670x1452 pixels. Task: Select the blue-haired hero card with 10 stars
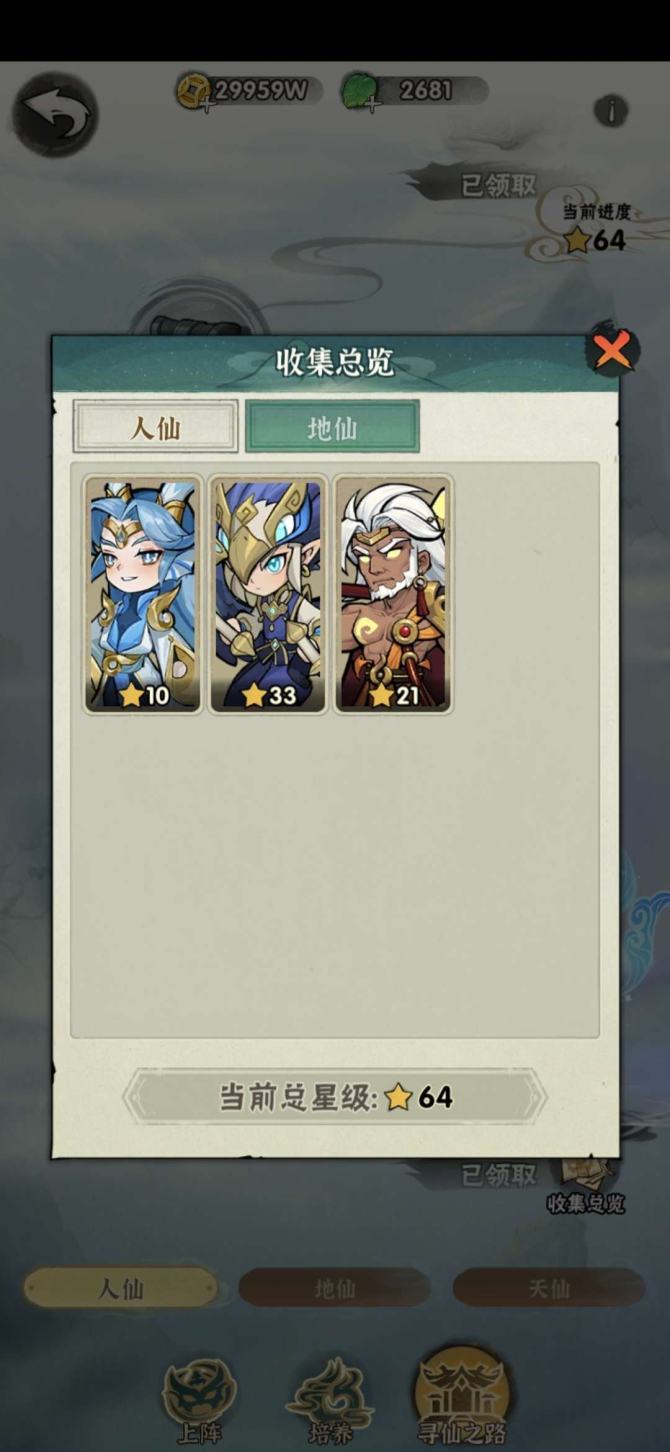click(x=143, y=594)
